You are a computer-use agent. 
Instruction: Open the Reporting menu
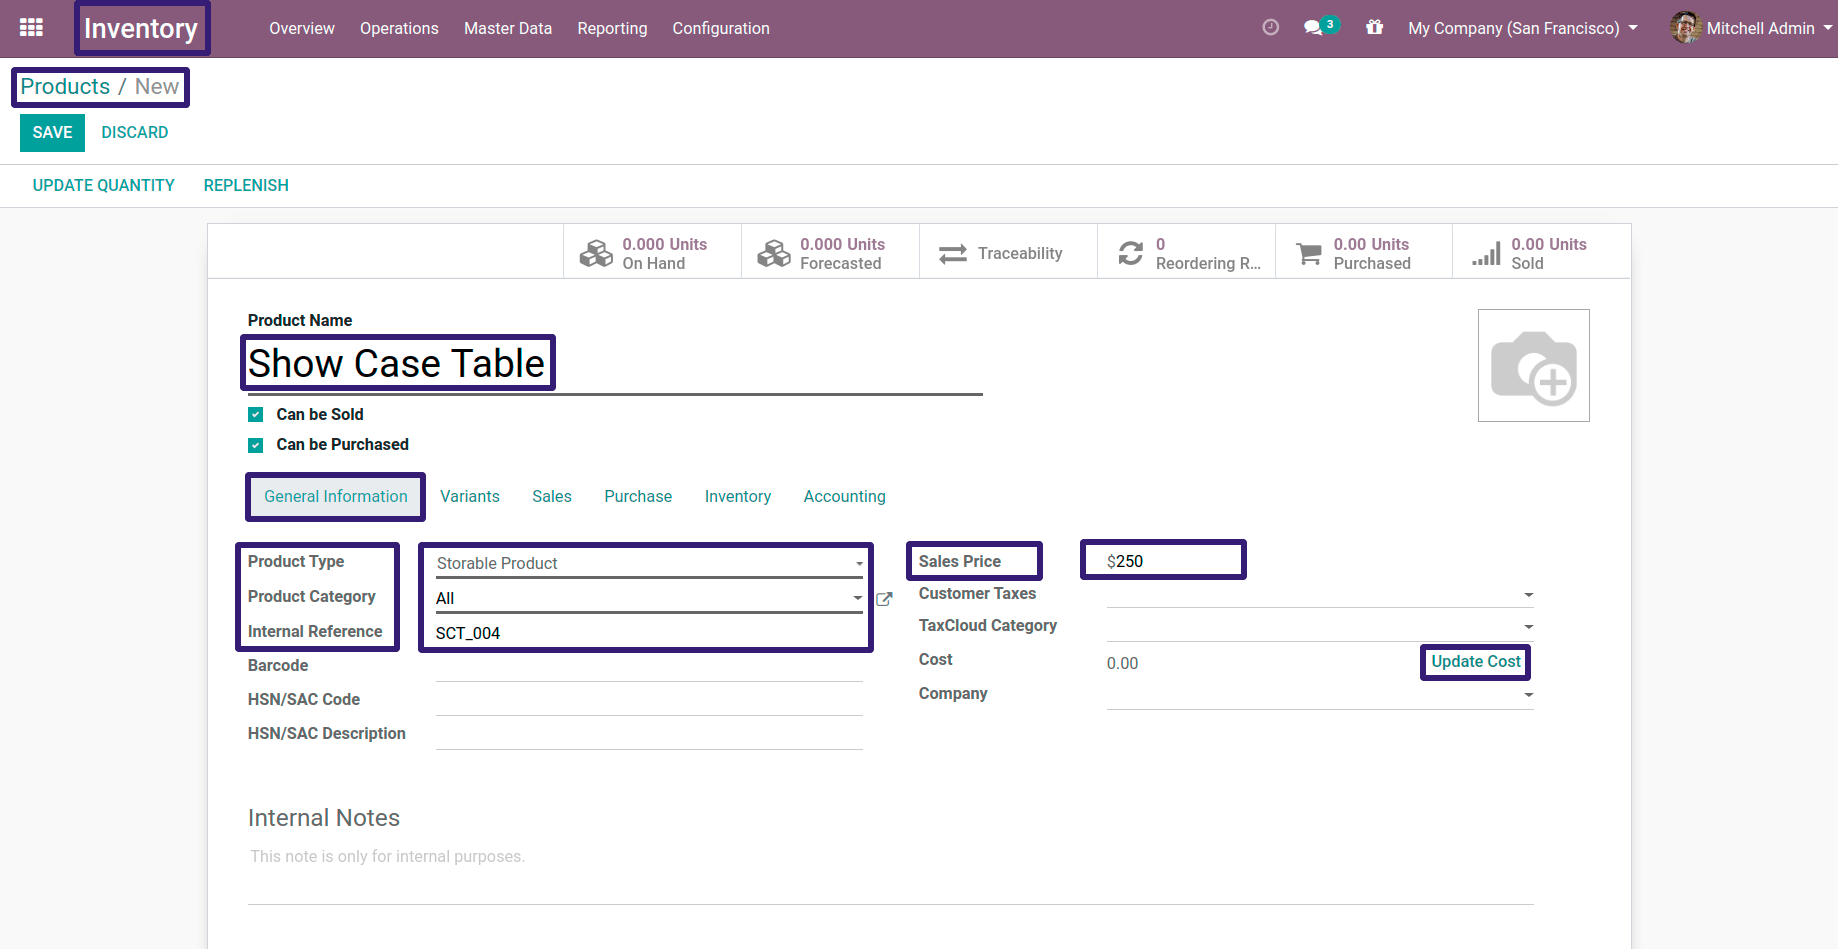pos(612,28)
